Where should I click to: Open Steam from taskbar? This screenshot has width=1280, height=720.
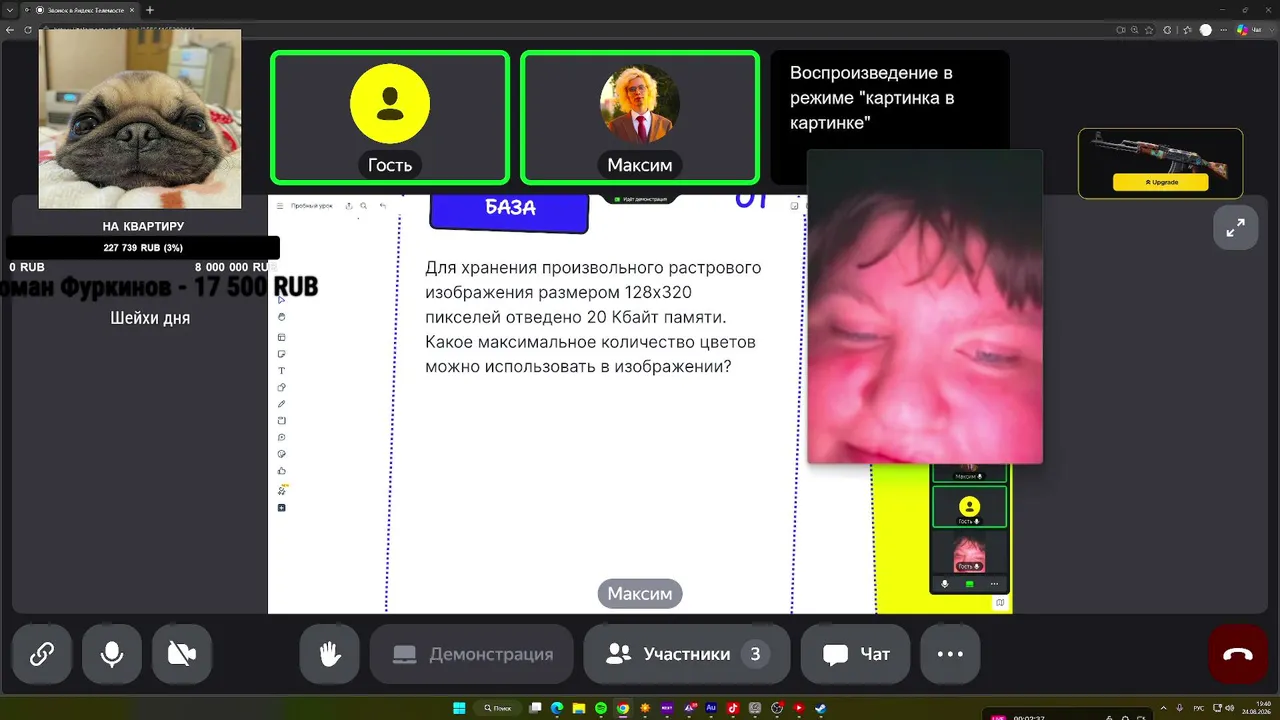click(x=821, y=708)
